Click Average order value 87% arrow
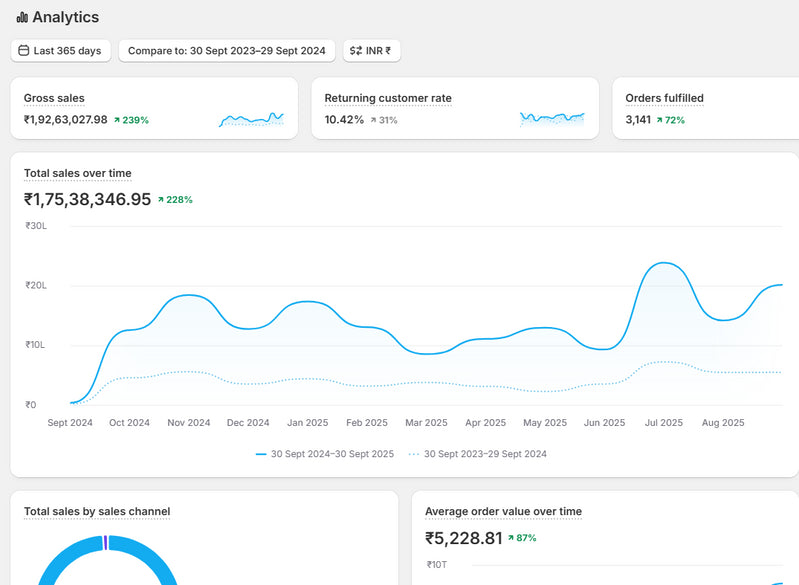Viewport: 799px width, 585px height. pyautogui.click(x=511, y=538)
